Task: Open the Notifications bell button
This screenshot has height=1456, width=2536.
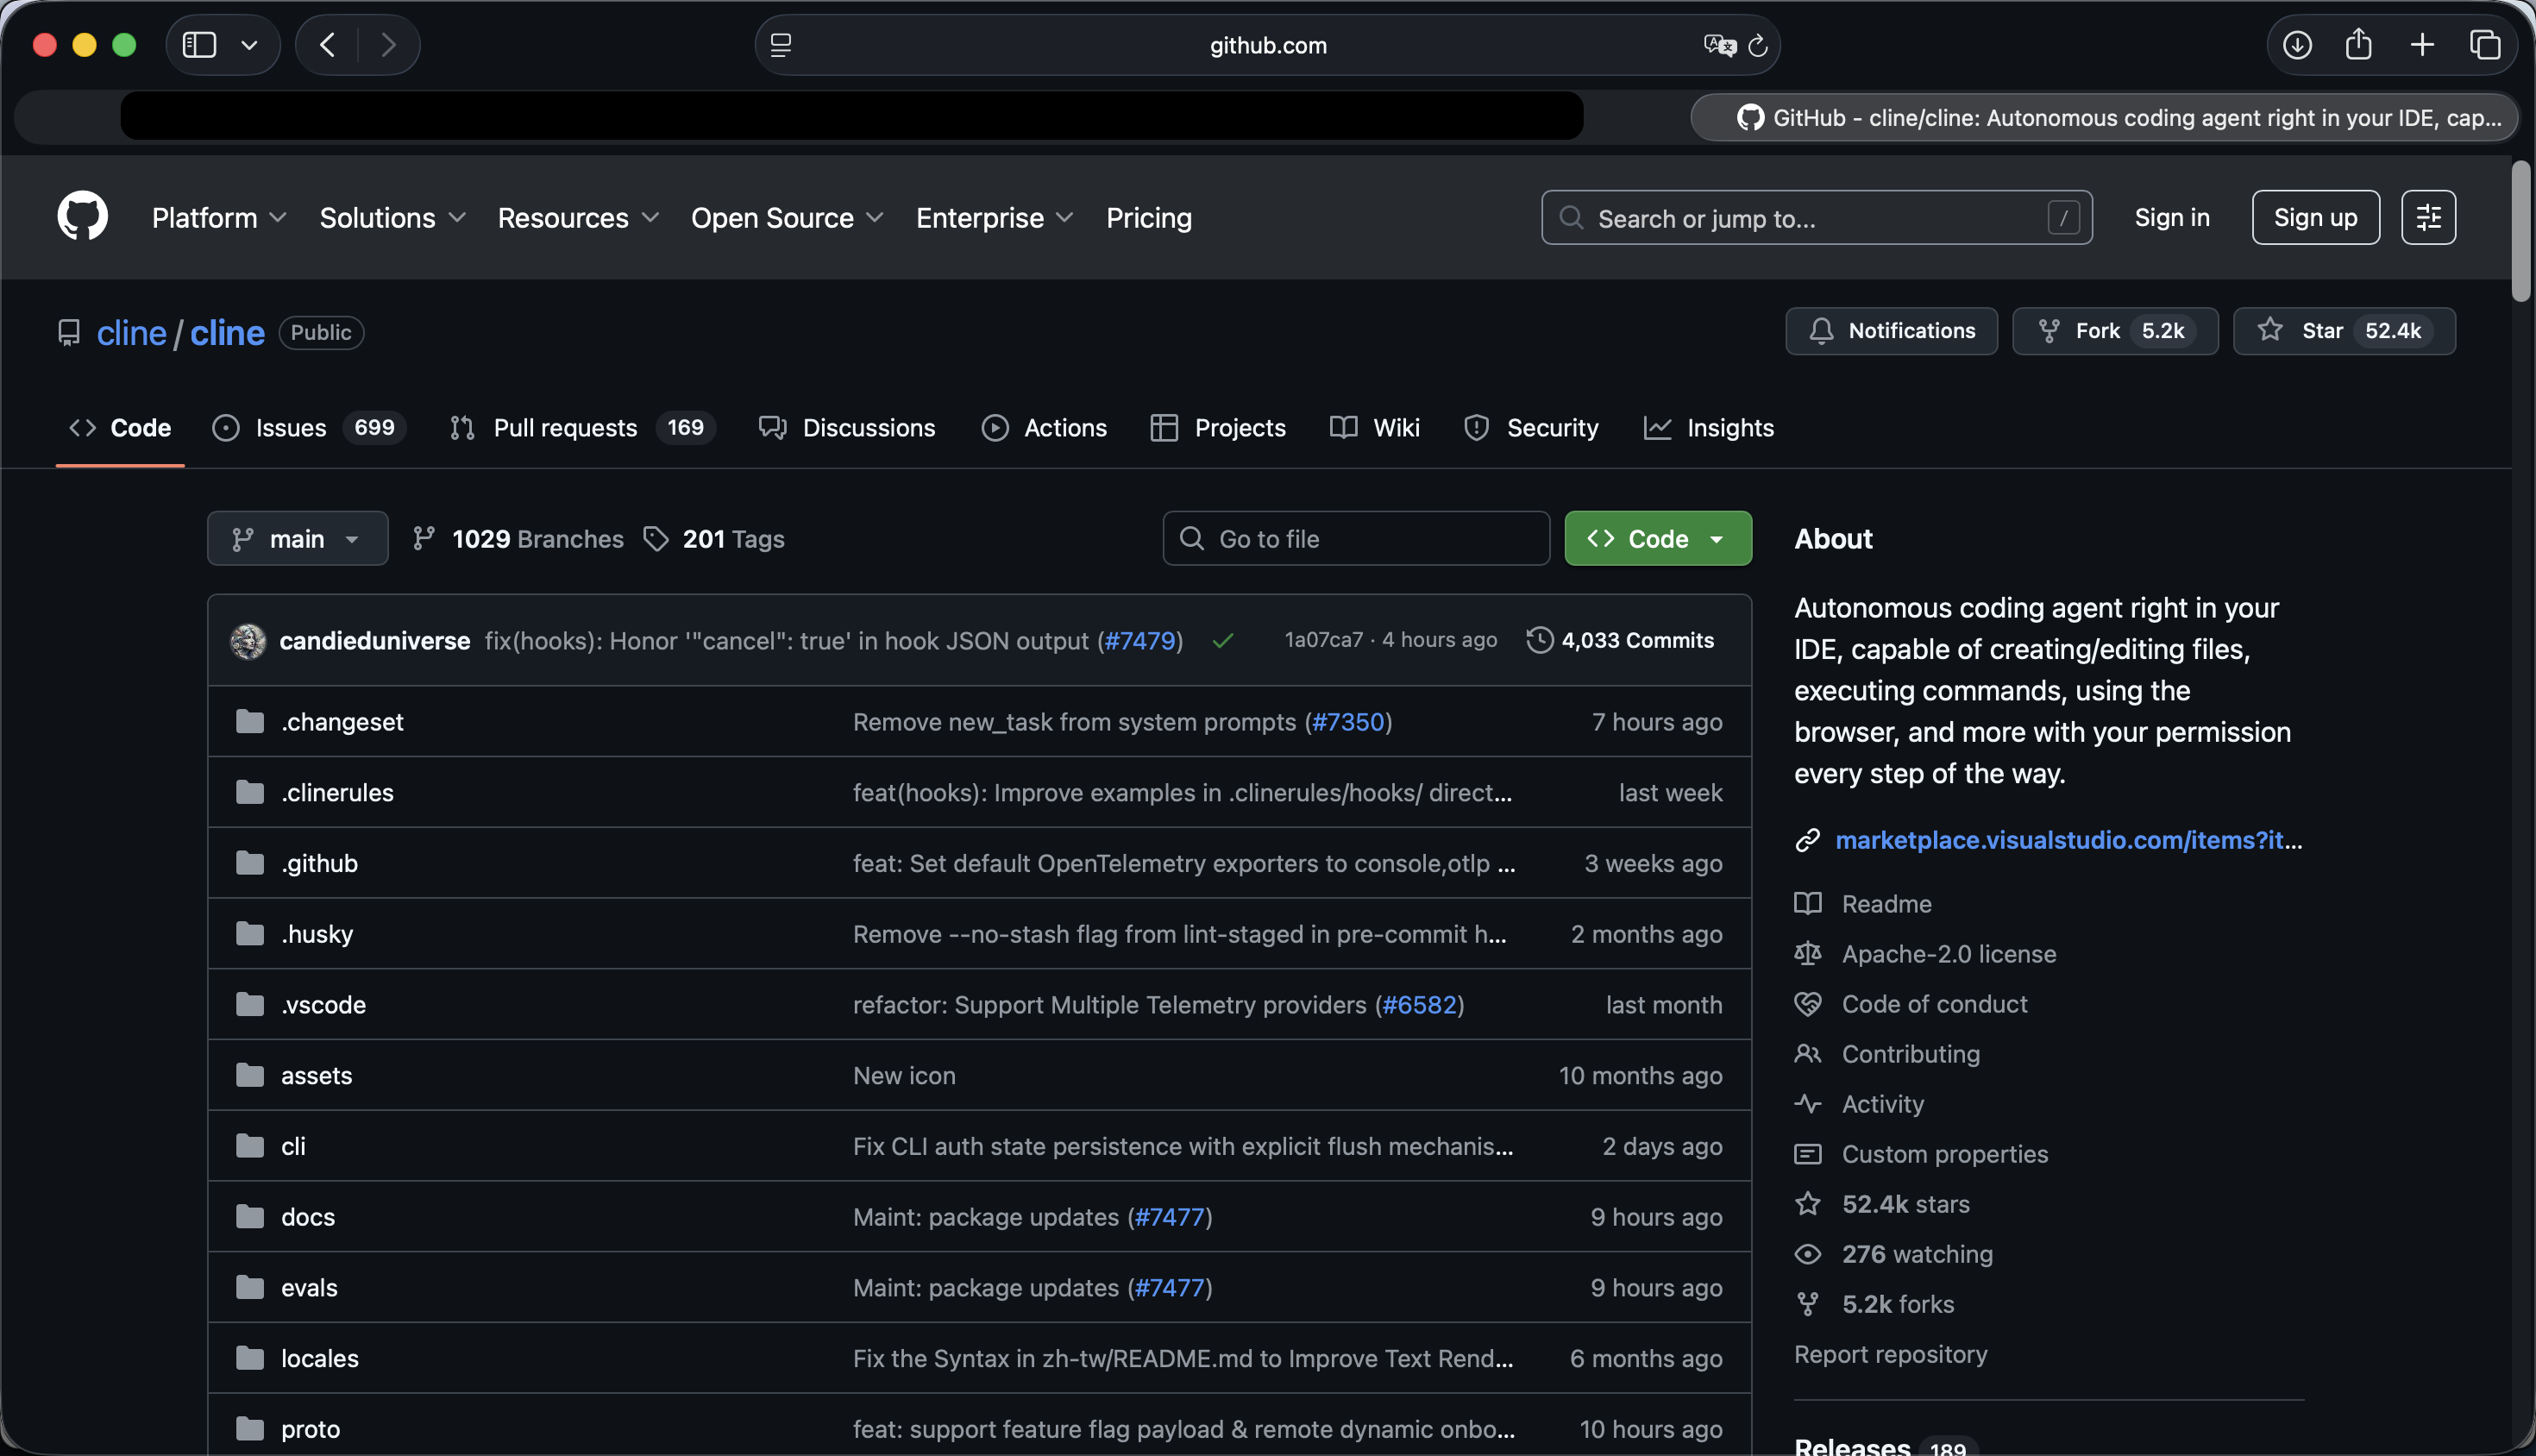Action: pyautogui.click(x=1891, y=331)
